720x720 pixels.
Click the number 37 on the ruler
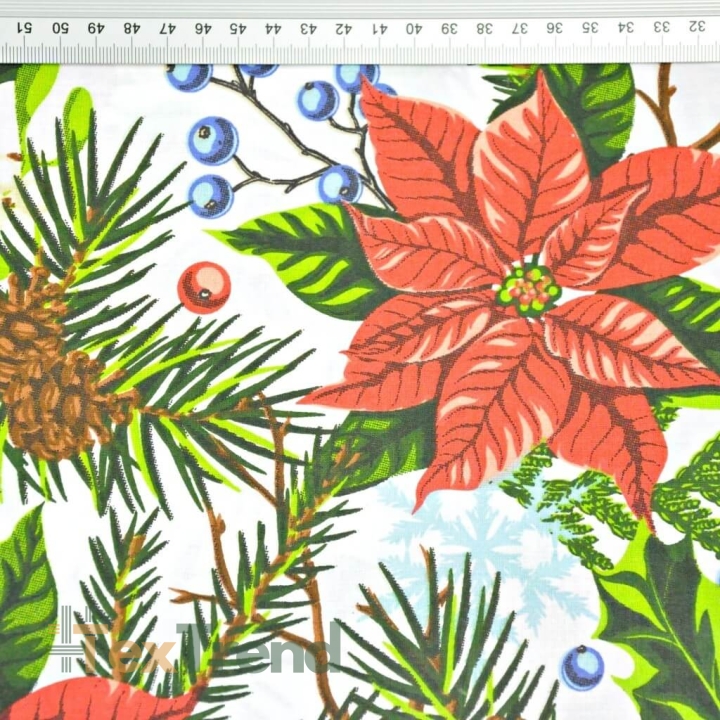pyautogui.click(x=520, y=28)
